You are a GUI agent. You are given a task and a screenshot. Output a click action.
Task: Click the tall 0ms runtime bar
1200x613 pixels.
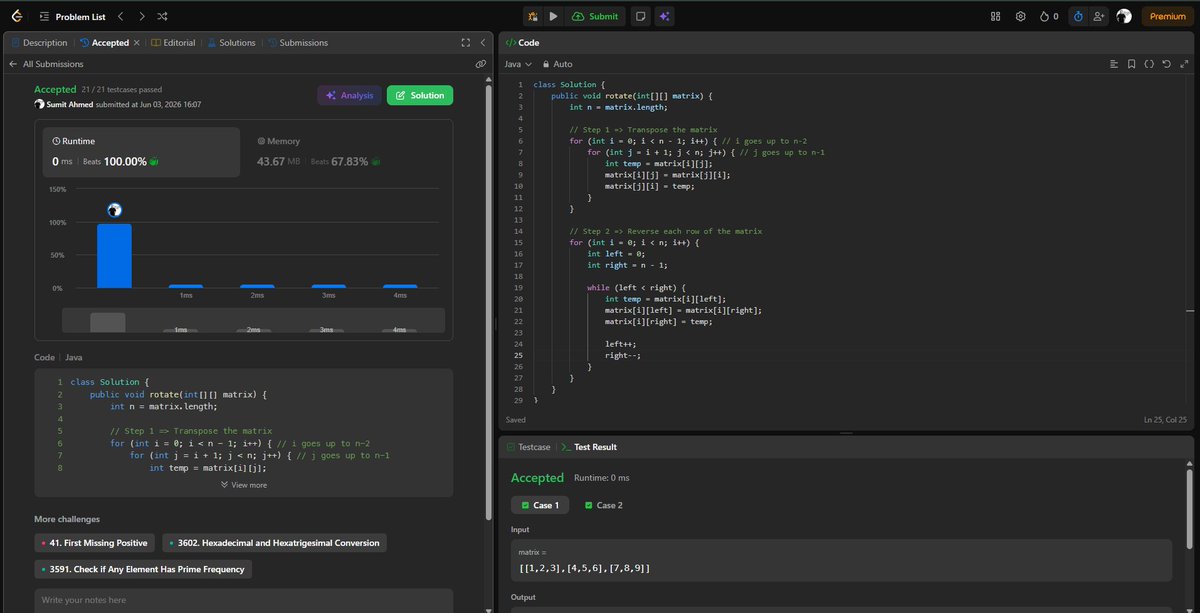coord(114,256)
